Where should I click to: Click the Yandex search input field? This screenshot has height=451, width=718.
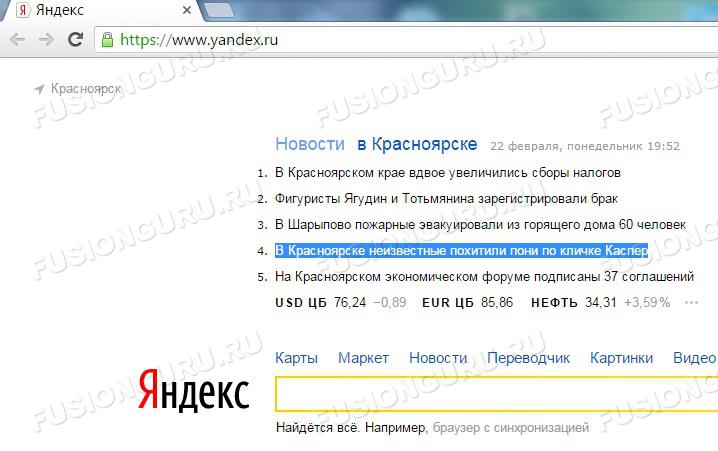tap(496, 394)
